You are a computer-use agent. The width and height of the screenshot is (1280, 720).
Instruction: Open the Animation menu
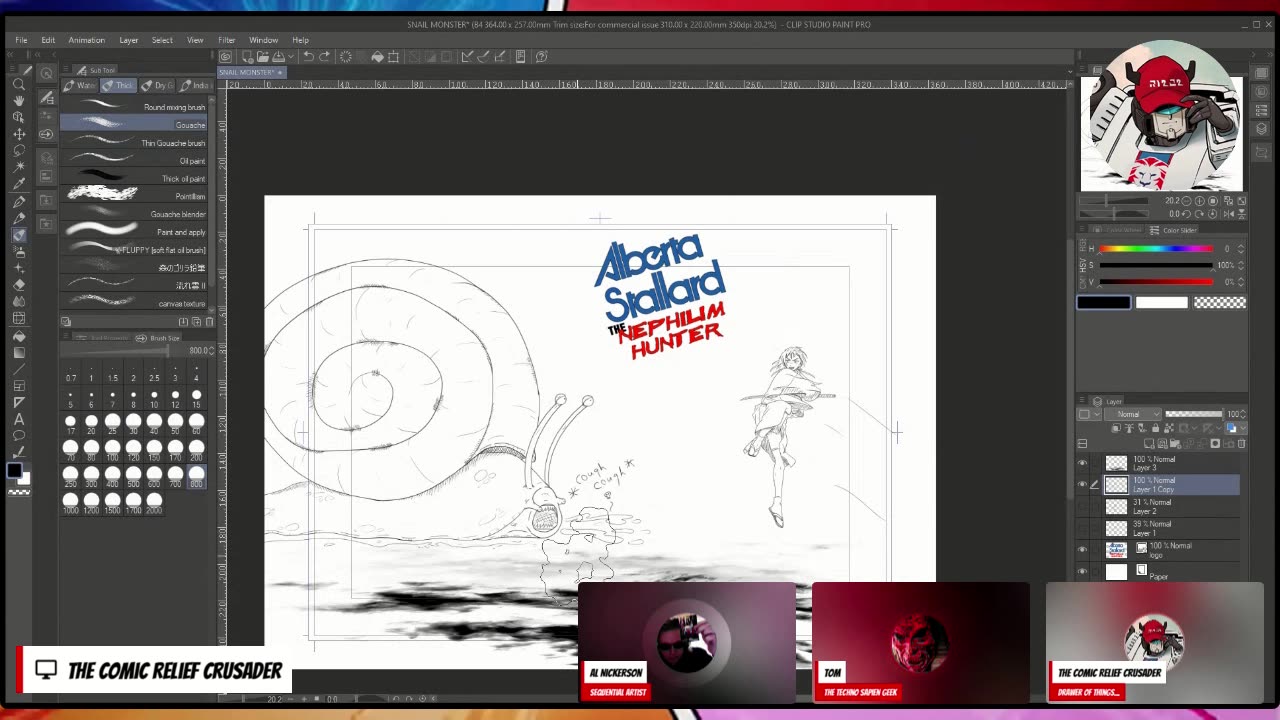point(86,40)
